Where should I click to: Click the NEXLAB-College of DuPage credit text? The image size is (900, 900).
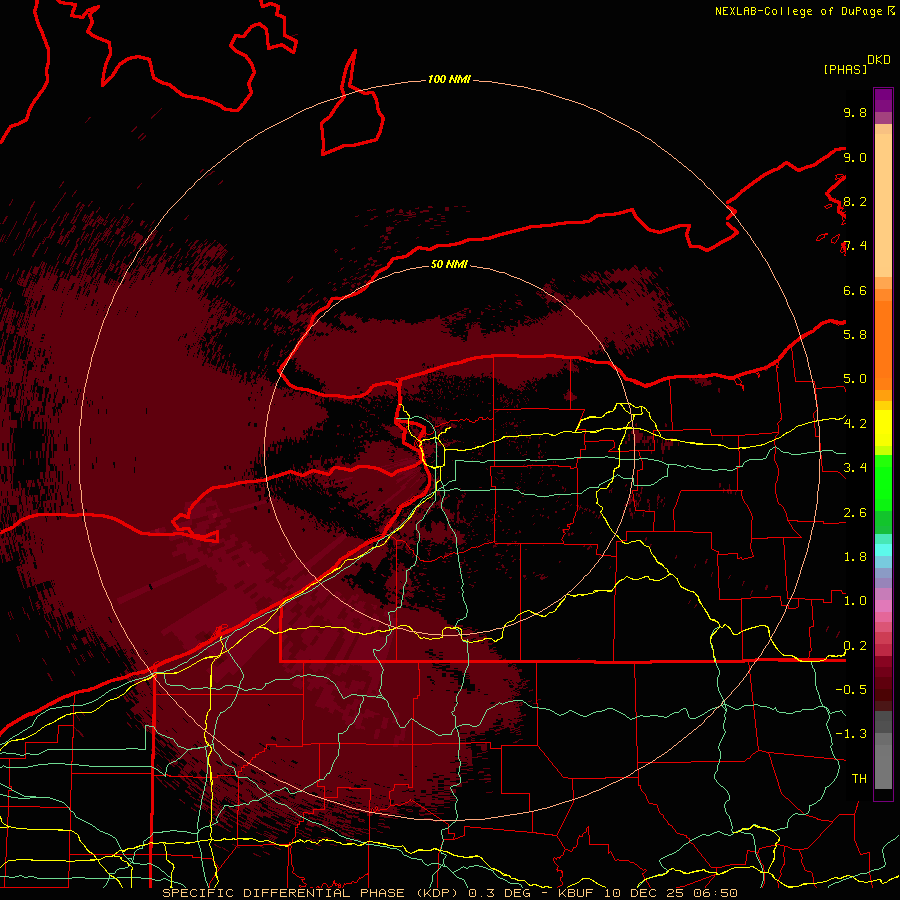800,11
